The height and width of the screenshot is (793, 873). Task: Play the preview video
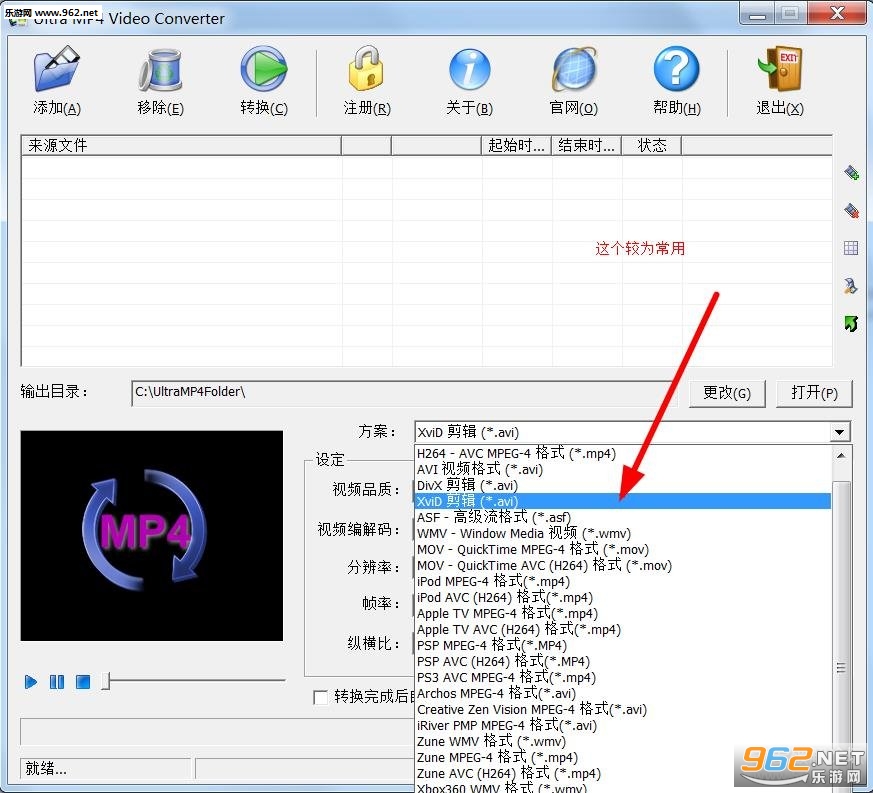coord(31,682)
